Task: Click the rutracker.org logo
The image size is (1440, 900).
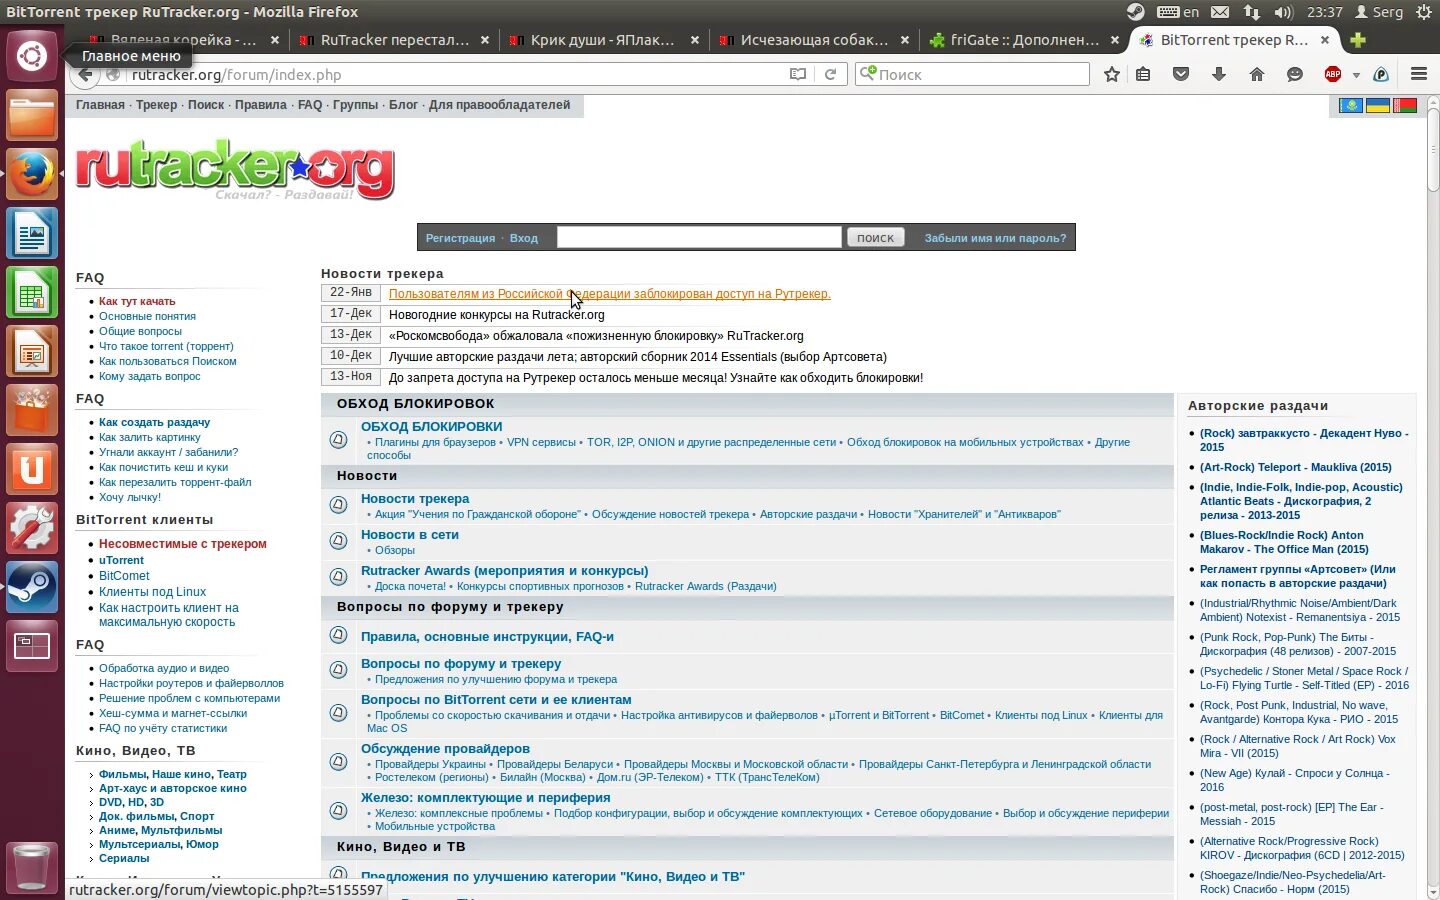Action: pos(235,169)
